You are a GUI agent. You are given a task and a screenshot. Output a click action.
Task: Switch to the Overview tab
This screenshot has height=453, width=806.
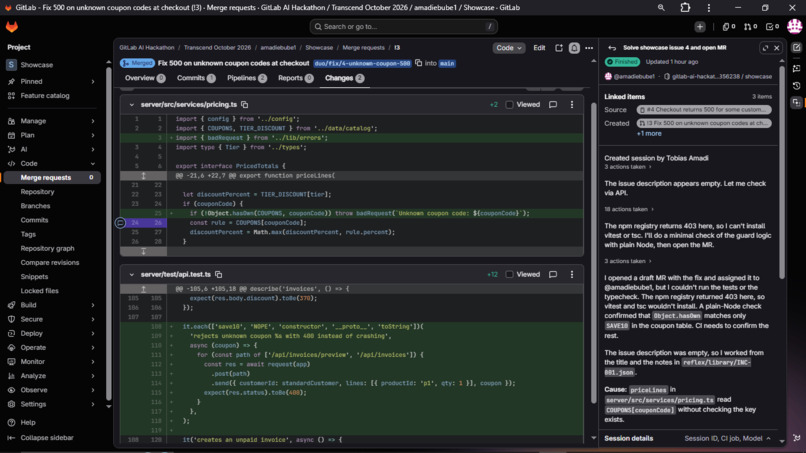click(144, 78)
